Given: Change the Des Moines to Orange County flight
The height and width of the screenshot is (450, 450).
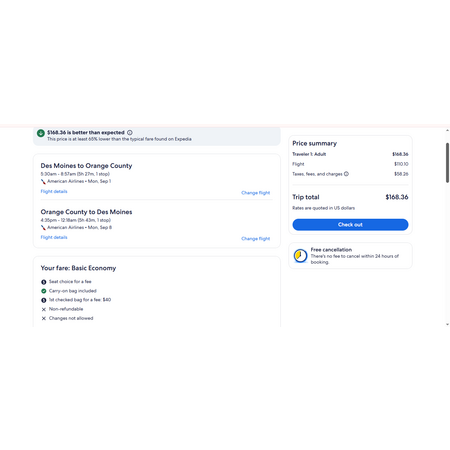Looking at the screenshot, I should [256, 193].
